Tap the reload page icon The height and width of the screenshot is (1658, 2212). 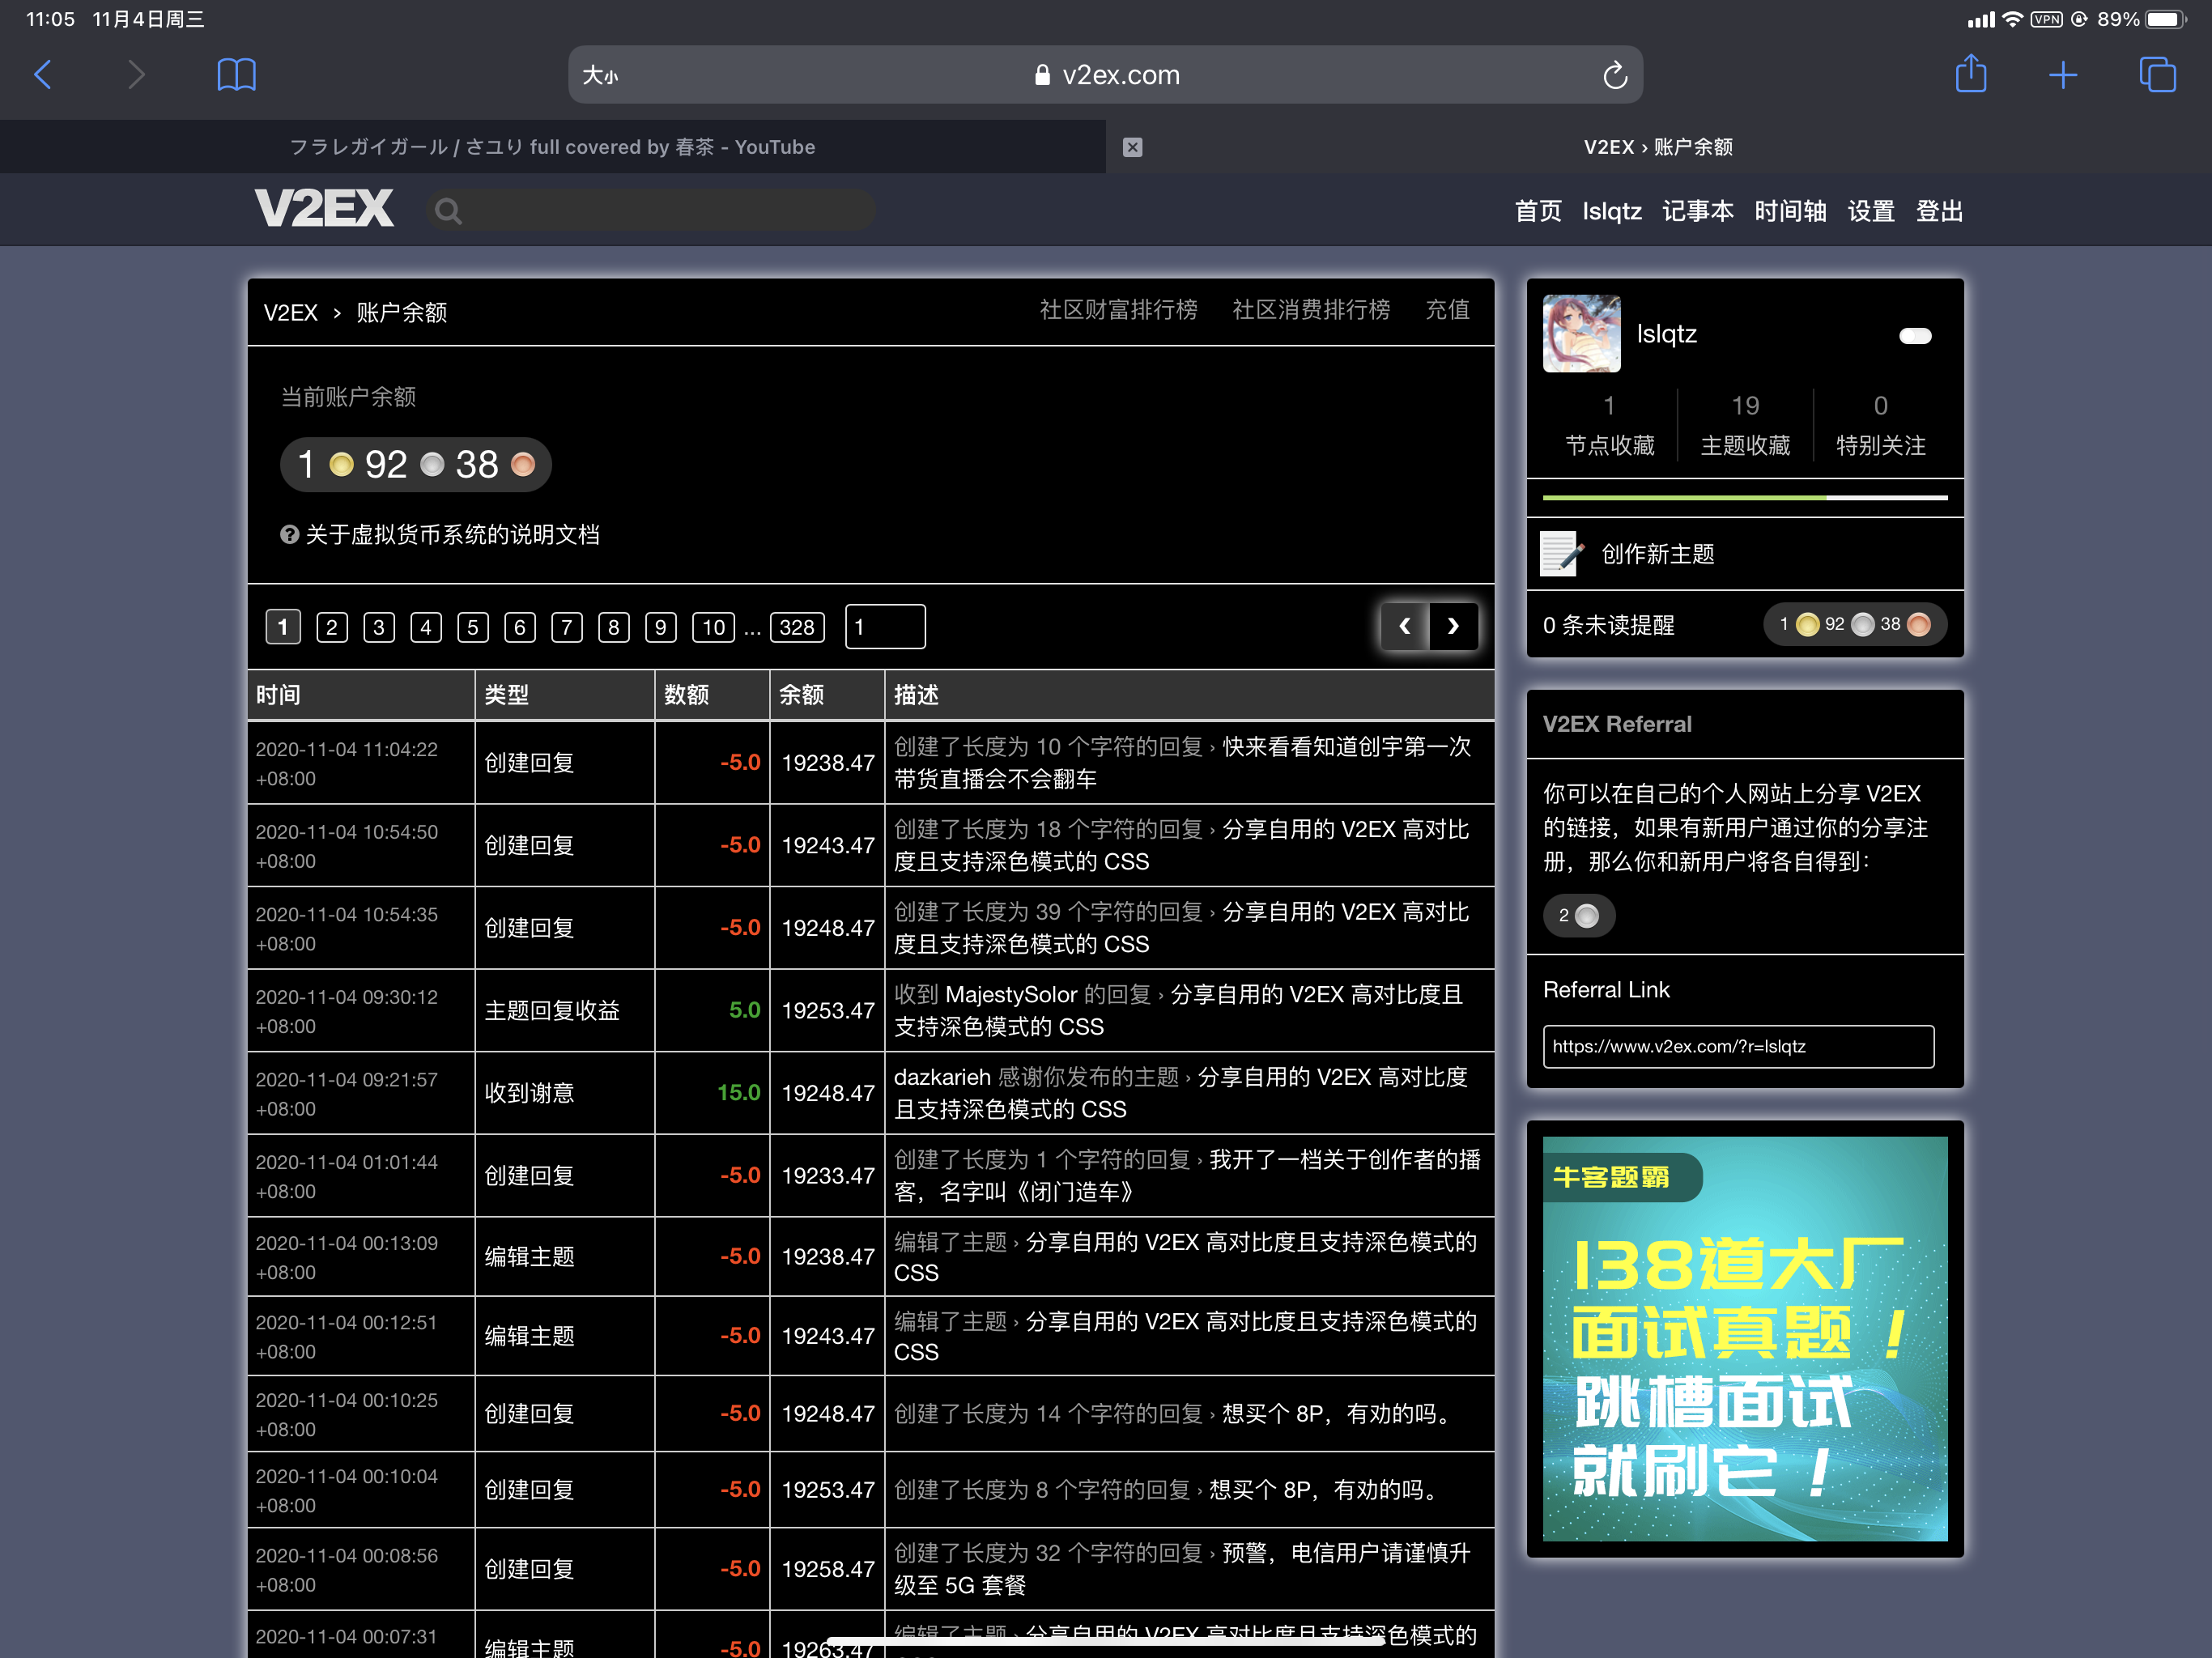(1614, 76)
